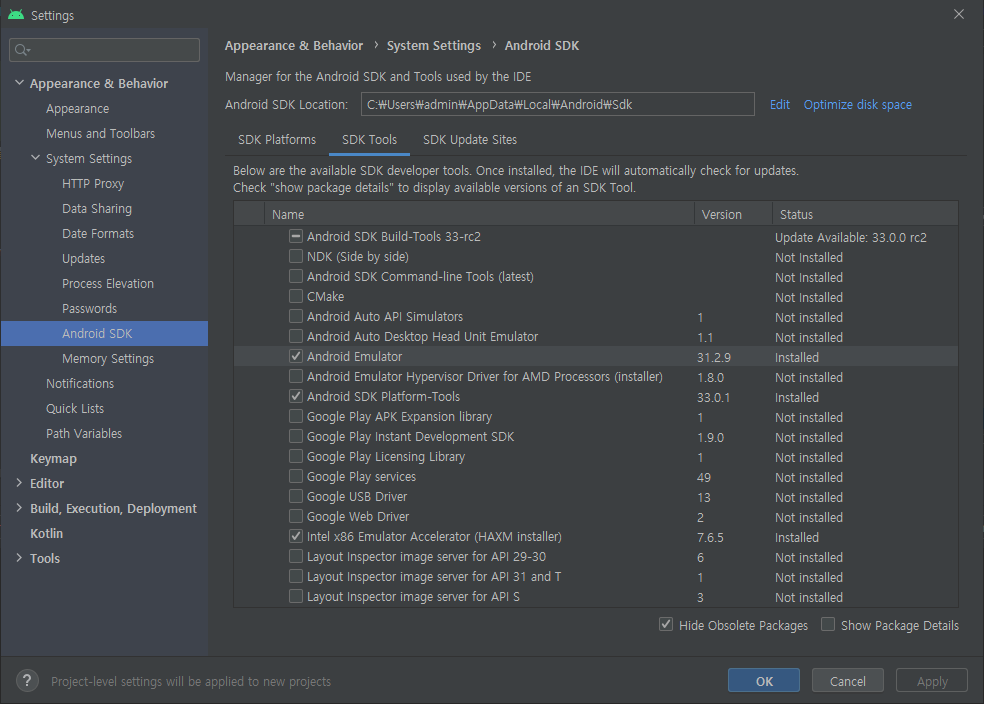This screenshot has height=704, width=984.
Task: Open Memory Settings page
Action: pos(107,358)
